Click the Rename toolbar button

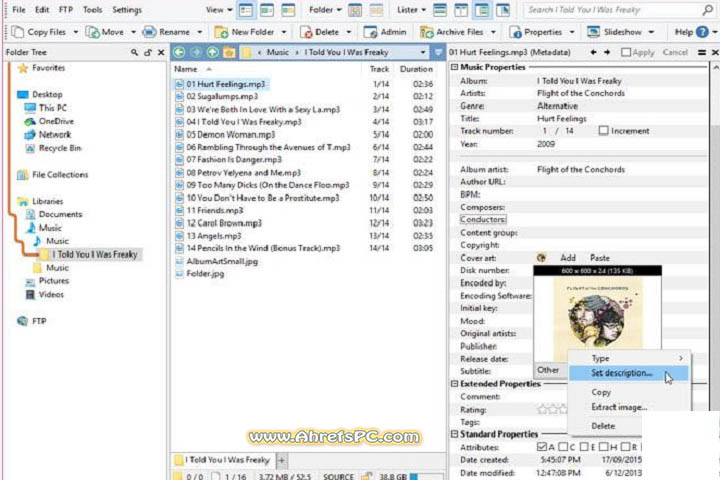pos(166,32)
